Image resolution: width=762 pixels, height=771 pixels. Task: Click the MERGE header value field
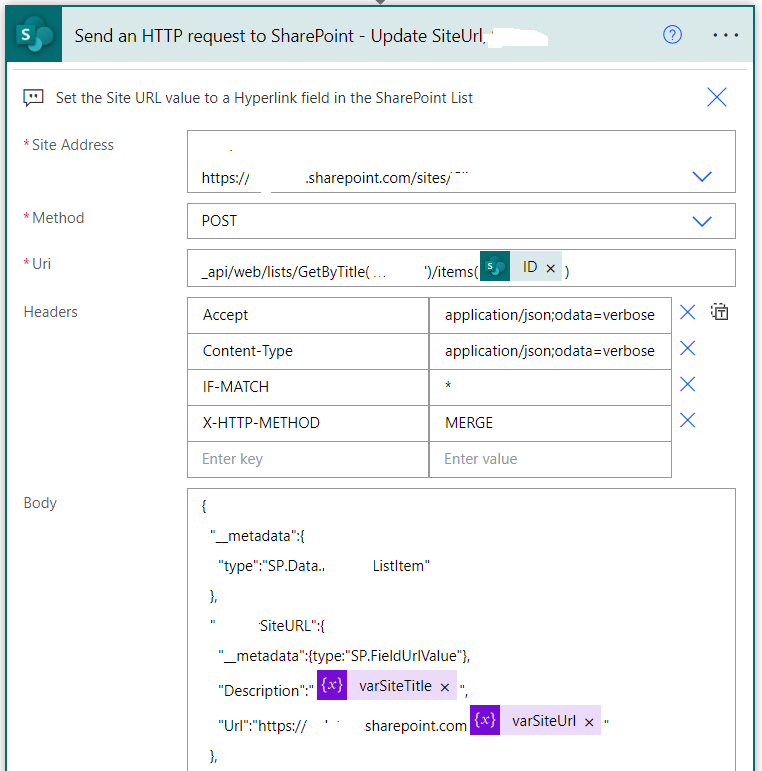click(550, 423)
